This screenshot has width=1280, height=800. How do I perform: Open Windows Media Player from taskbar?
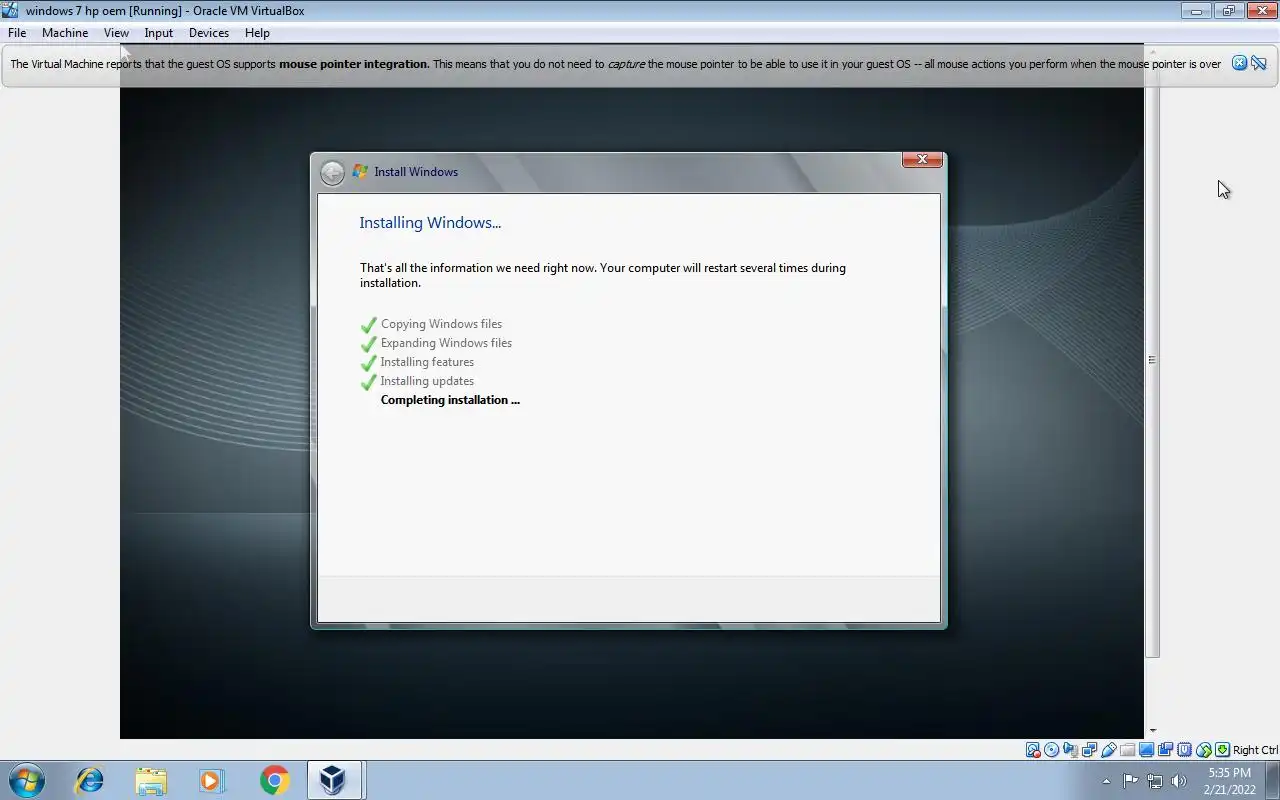tap(212, 780)
